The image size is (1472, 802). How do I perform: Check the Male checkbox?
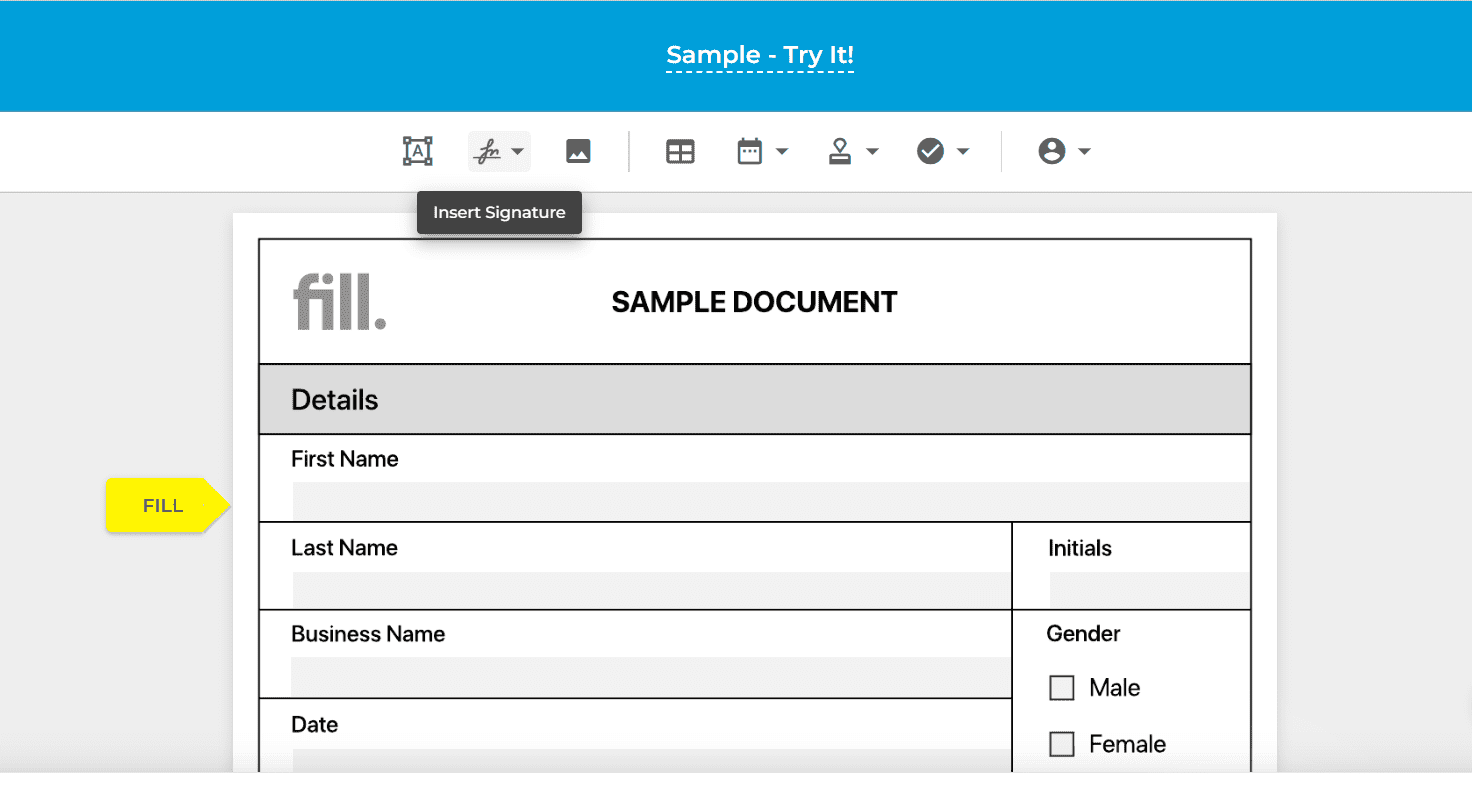[x=1062, y=688]
